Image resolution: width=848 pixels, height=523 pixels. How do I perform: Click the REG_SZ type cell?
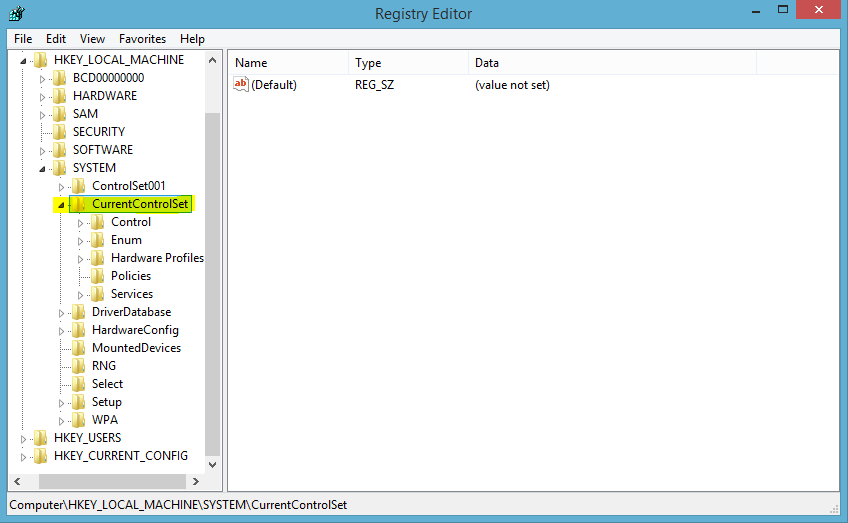(x=374, y=85)
